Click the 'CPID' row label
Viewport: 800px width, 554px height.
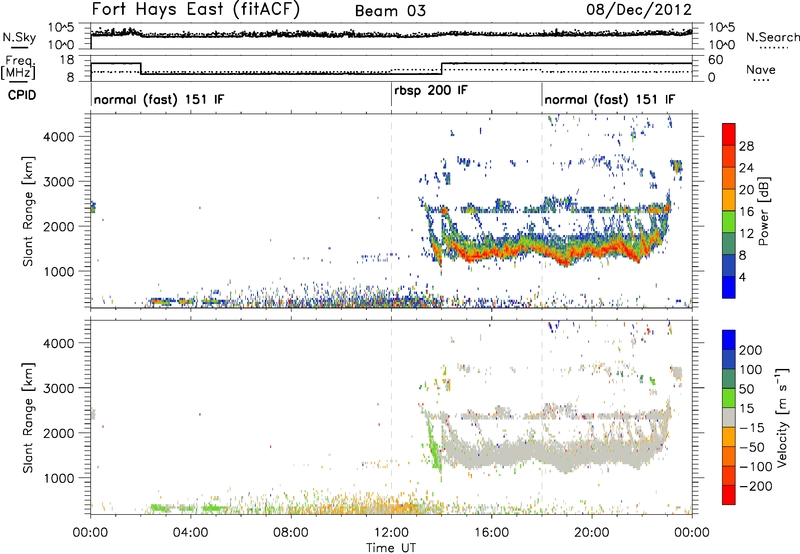click(x=22, y=95)
